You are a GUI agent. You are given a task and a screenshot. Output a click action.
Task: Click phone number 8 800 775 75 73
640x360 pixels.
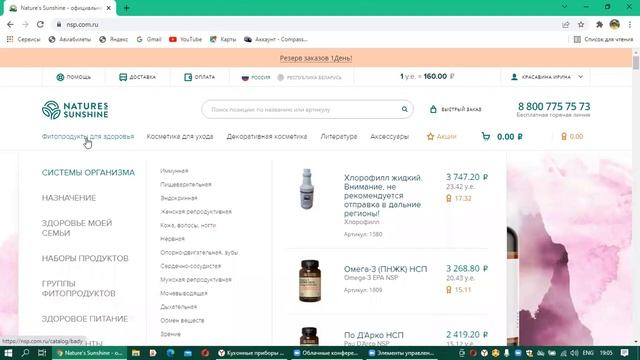point(554,107)
